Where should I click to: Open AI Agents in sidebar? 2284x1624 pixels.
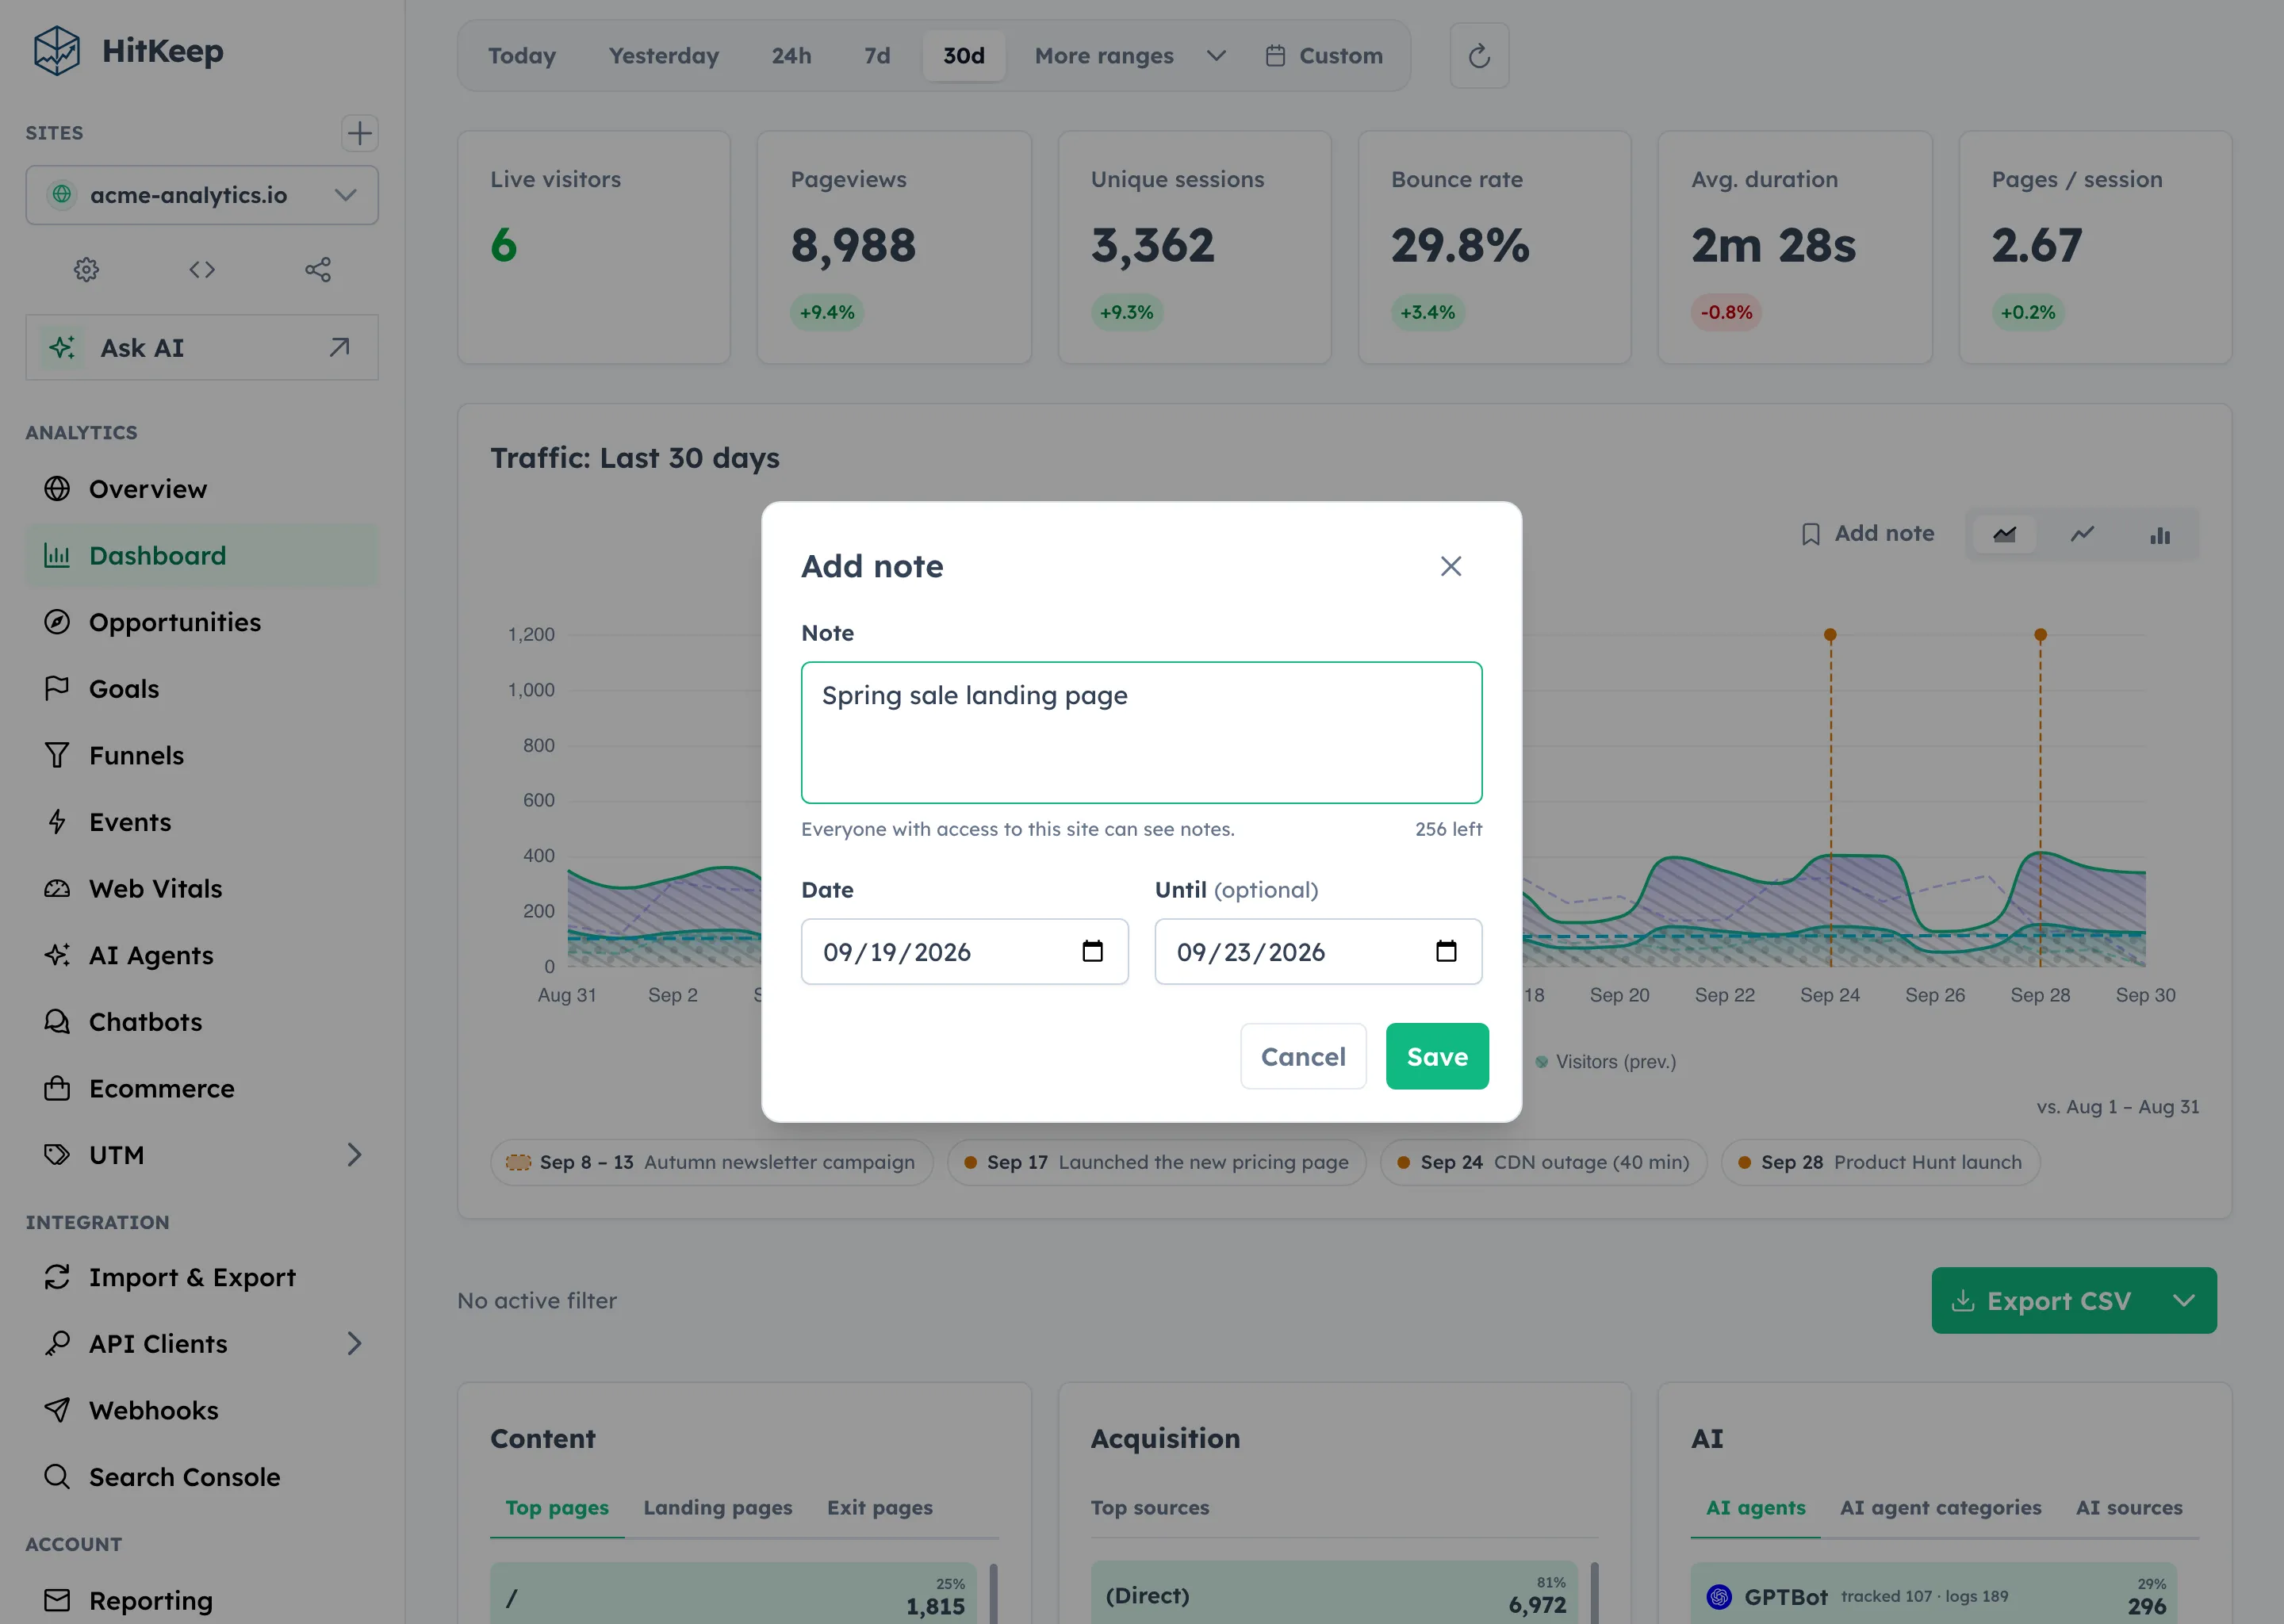point(202,955)
